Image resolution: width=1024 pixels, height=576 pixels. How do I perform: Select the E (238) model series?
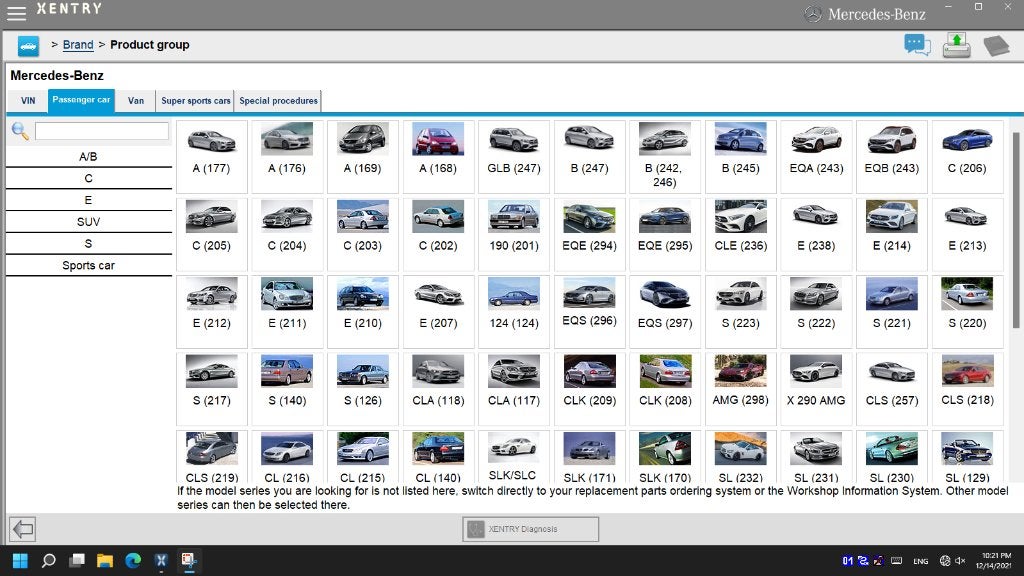click(x=816, y=234)
